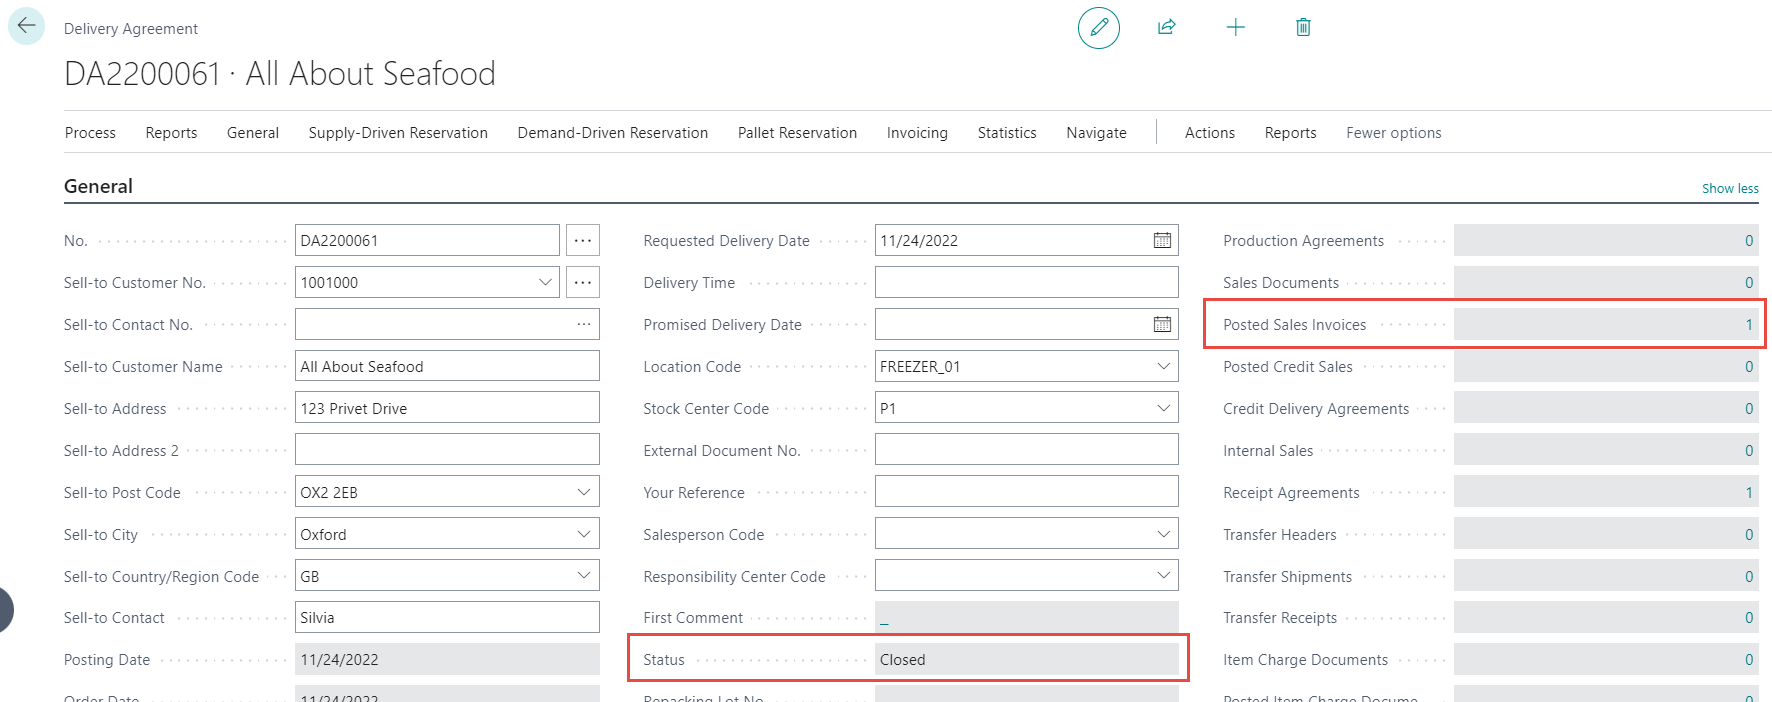The image size is (1772, 702).
Task: Open Posted Sales Invoices count value
Action: [1748, 325]
